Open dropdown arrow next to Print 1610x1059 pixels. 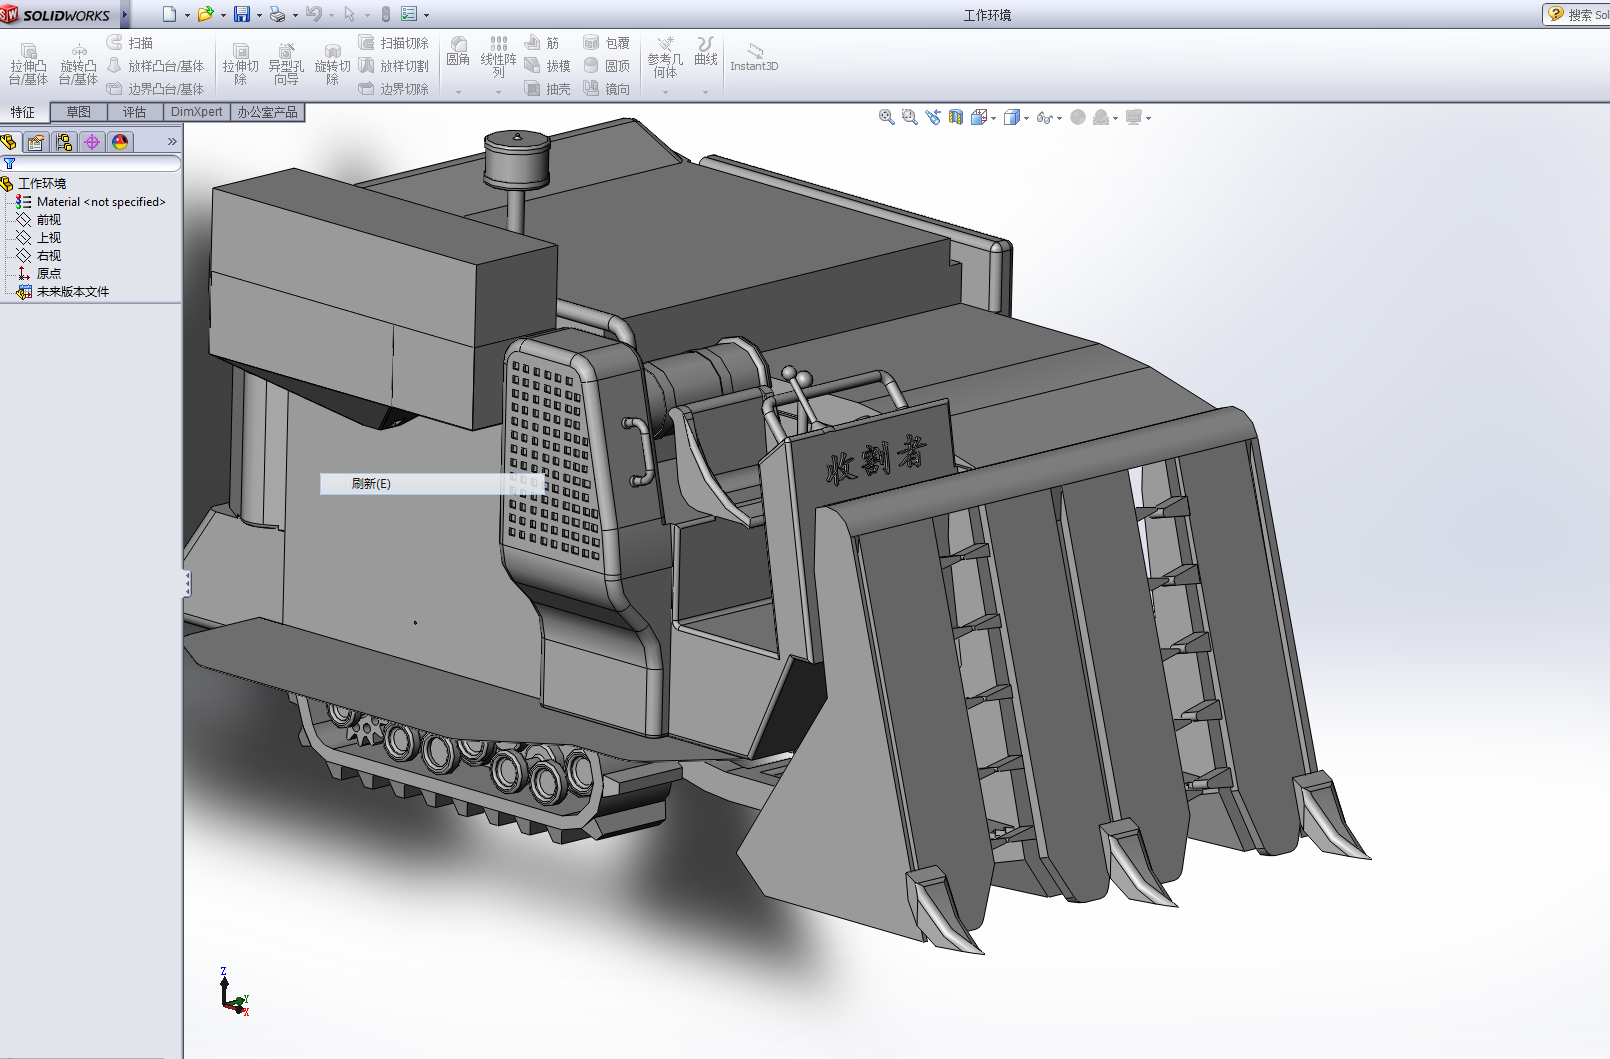[295, 15]
